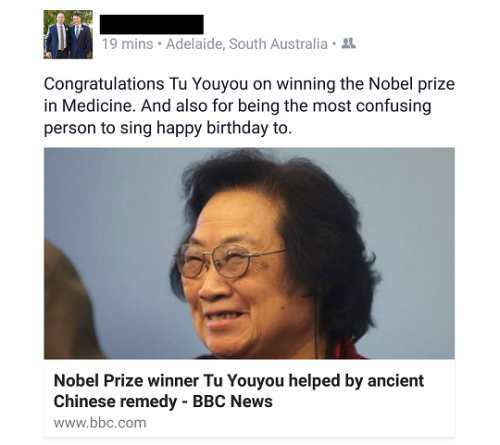This screenshot has width=500, height=445.
Task: Open the Adelaide, South Australia location link
Action: pyautogui.click(x=247, y=44)
